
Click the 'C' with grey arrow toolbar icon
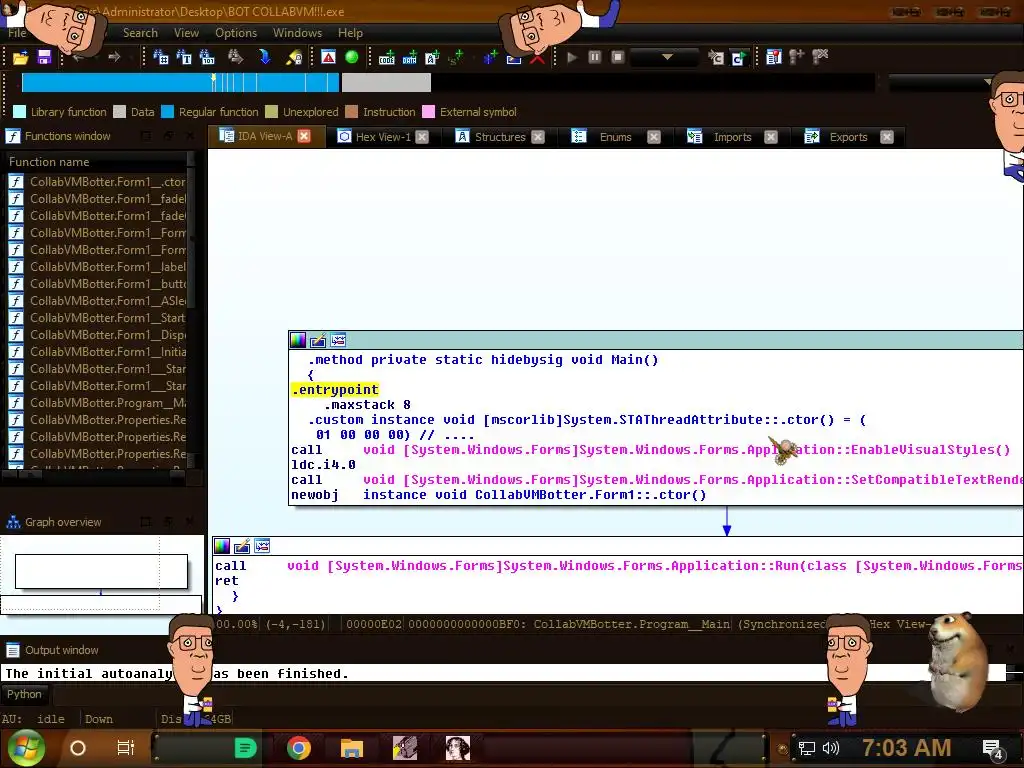pyautogui.click(x=716, y=57)
